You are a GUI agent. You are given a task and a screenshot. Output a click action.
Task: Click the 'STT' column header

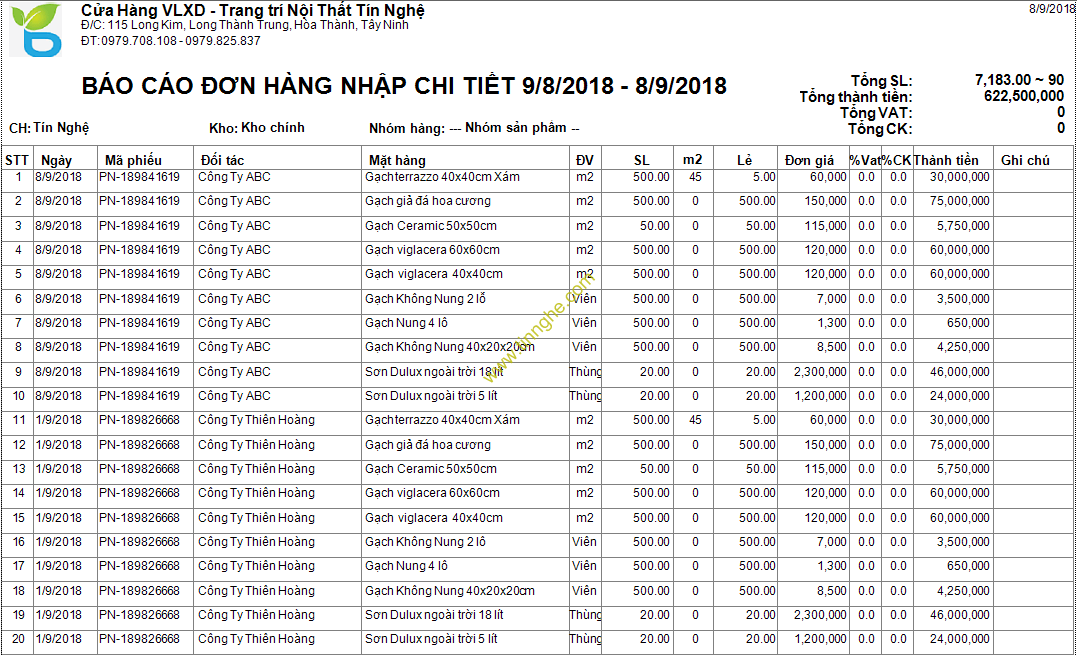coord(16,160)
